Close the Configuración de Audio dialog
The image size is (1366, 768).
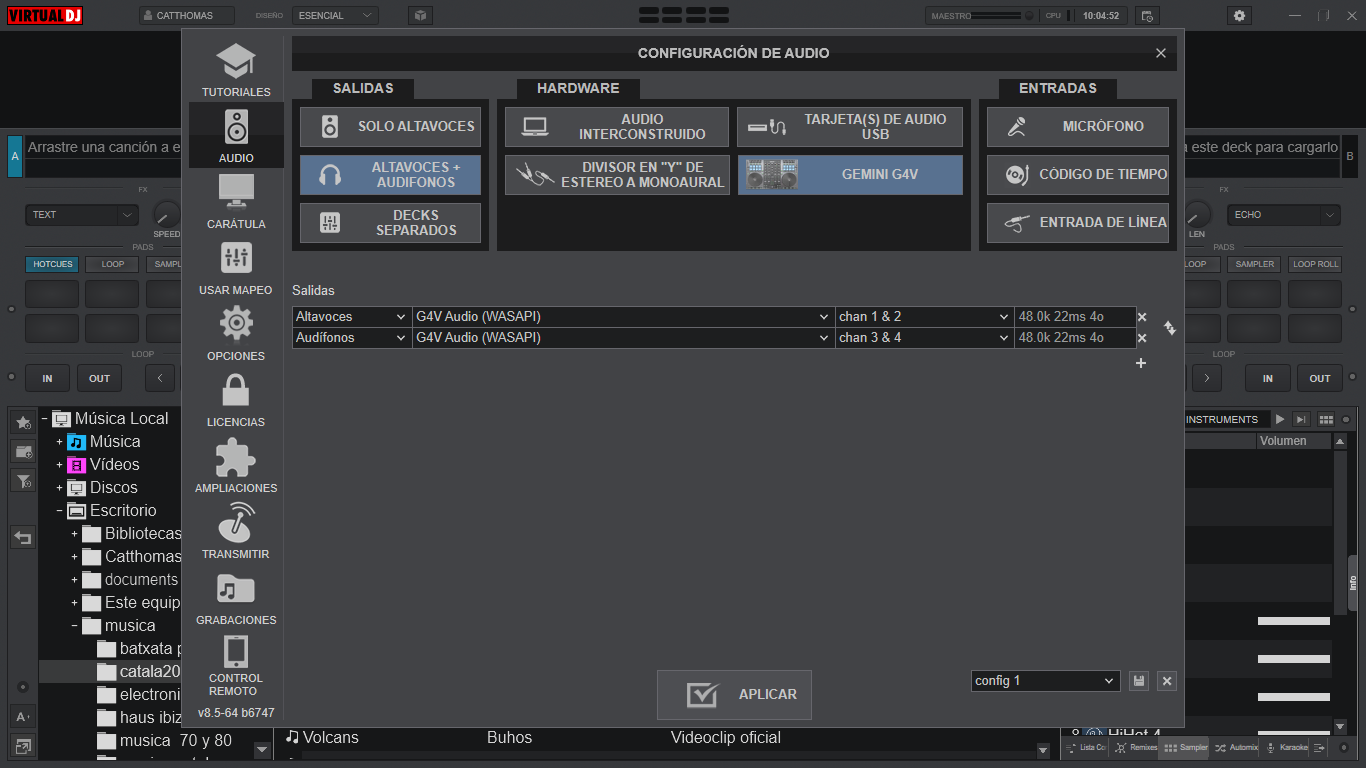click(1161, 53)
